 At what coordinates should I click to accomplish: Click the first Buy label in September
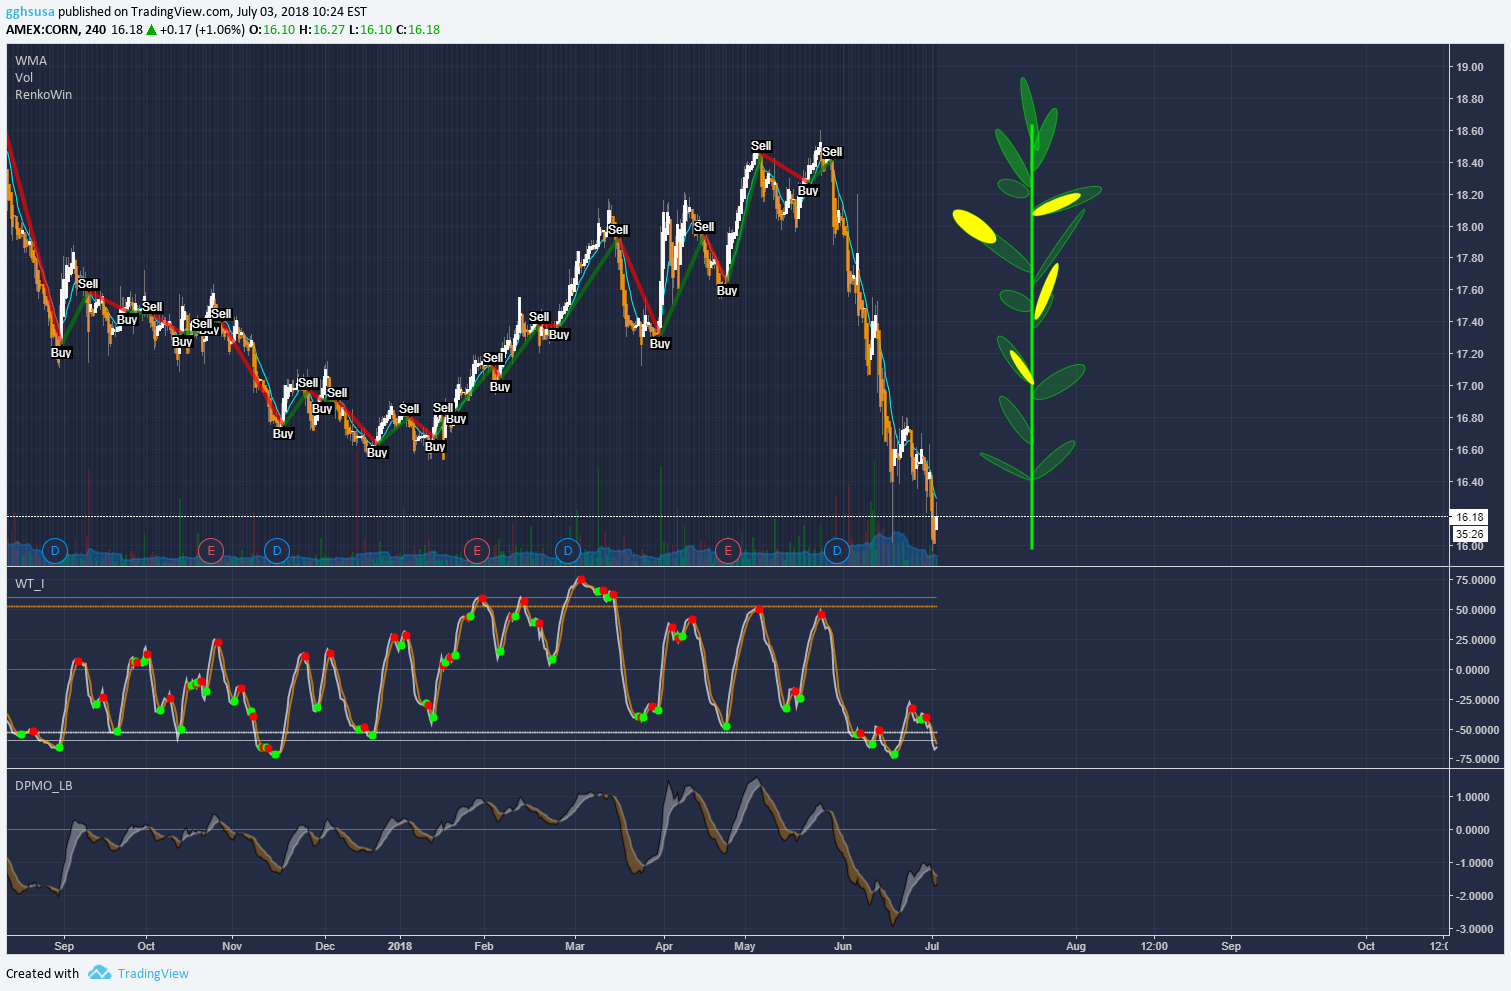coord(61,353)
